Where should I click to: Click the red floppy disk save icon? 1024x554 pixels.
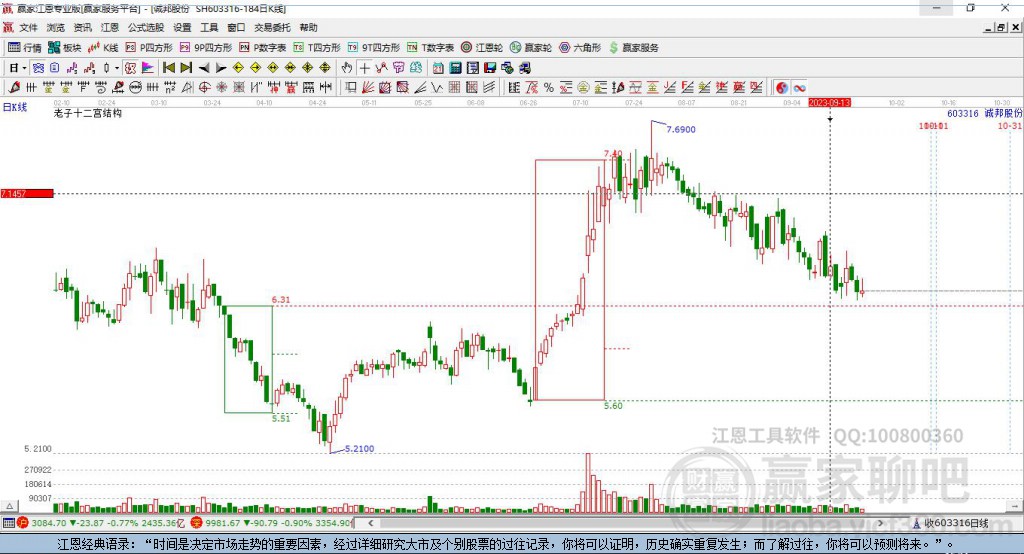coord(490,68)
